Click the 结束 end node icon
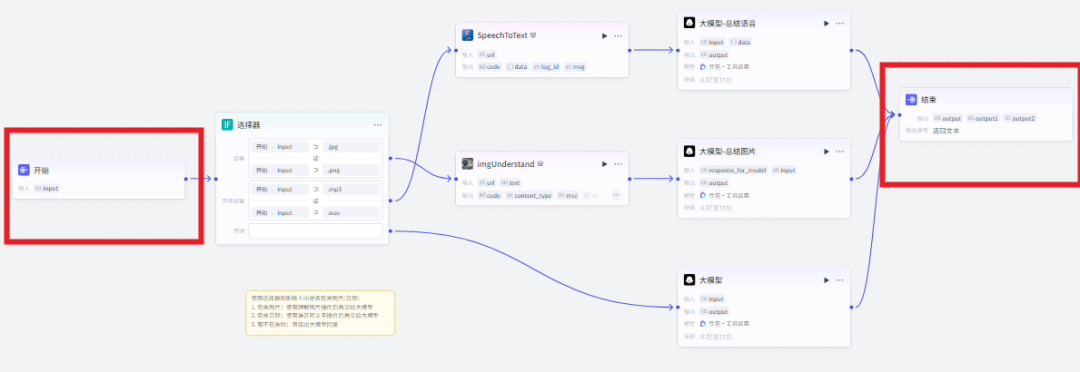 911,100
